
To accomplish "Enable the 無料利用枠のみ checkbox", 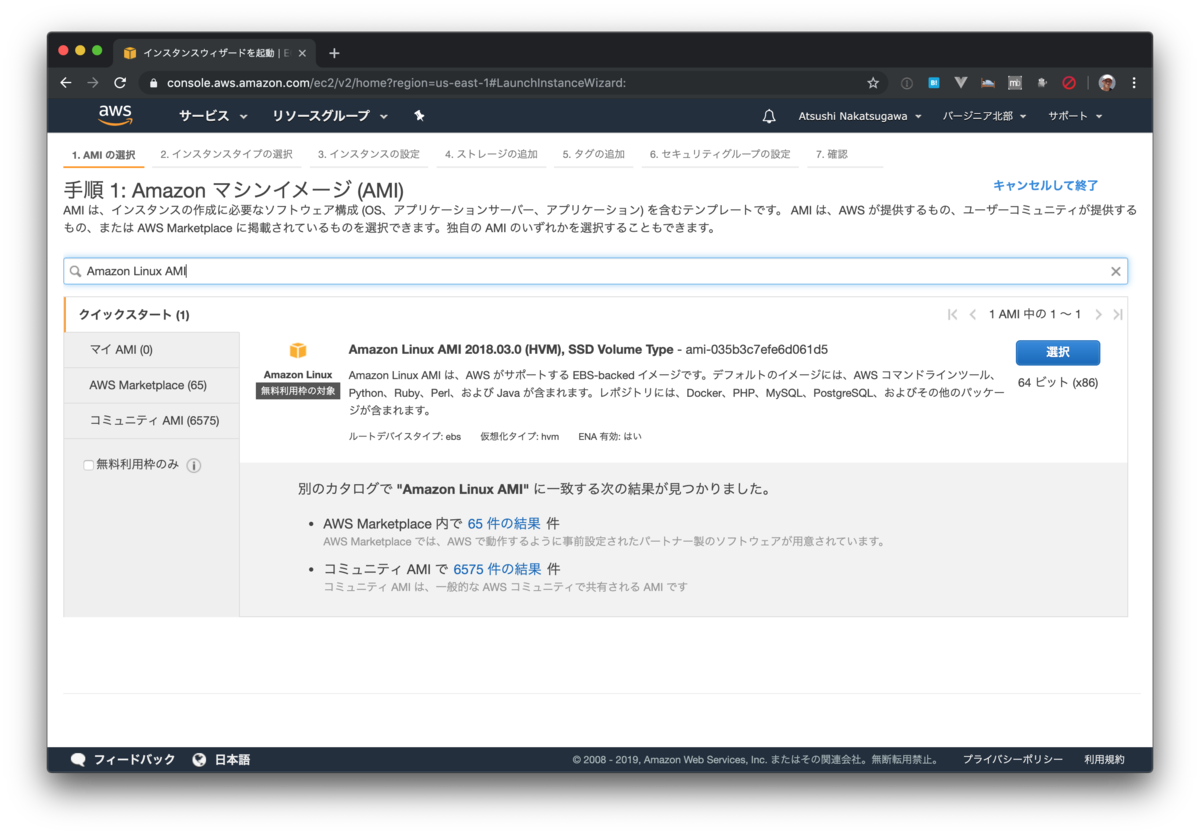I will (89, 465).
